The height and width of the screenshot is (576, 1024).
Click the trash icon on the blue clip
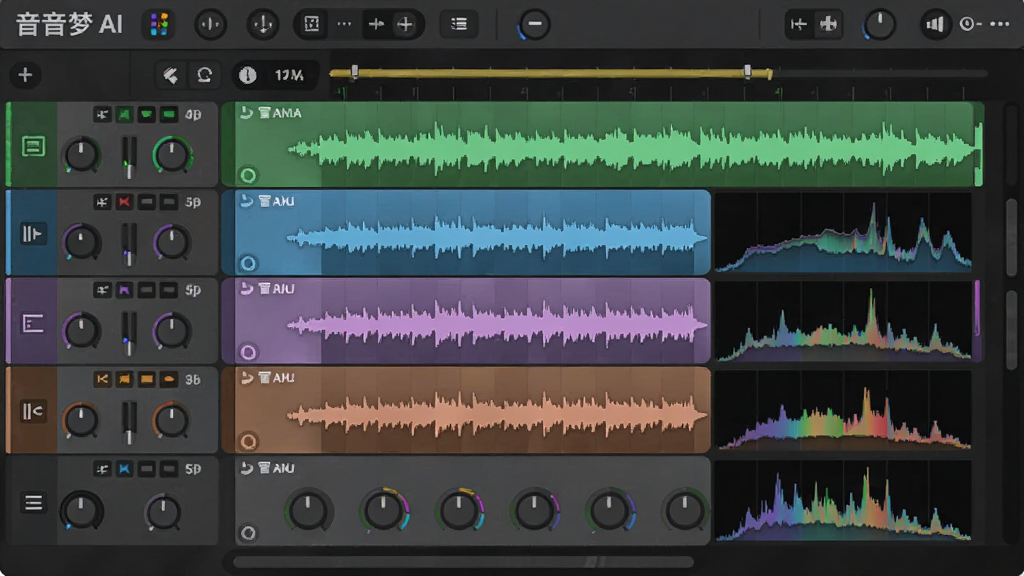point(264,201)
